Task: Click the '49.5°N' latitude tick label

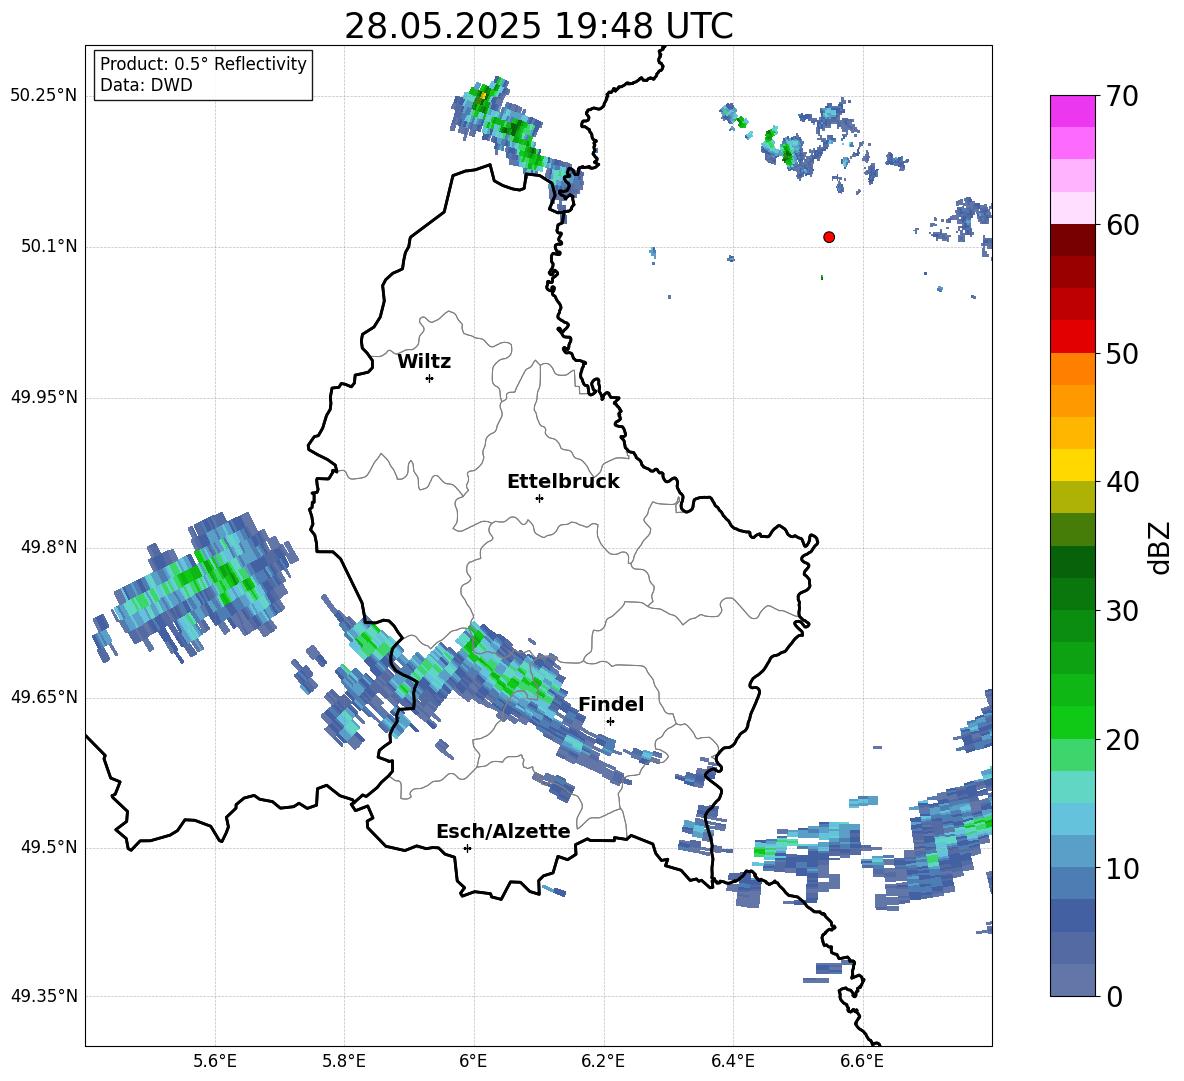Action: tap(49, 847)
